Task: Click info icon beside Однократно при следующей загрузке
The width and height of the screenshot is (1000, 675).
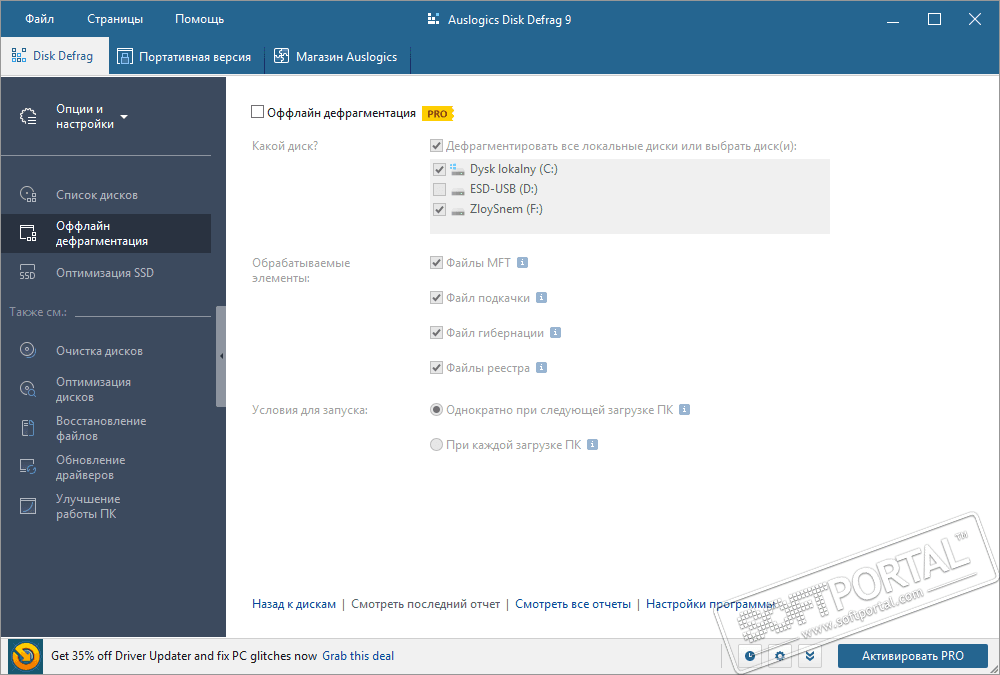Action: (x=684, y=410)
